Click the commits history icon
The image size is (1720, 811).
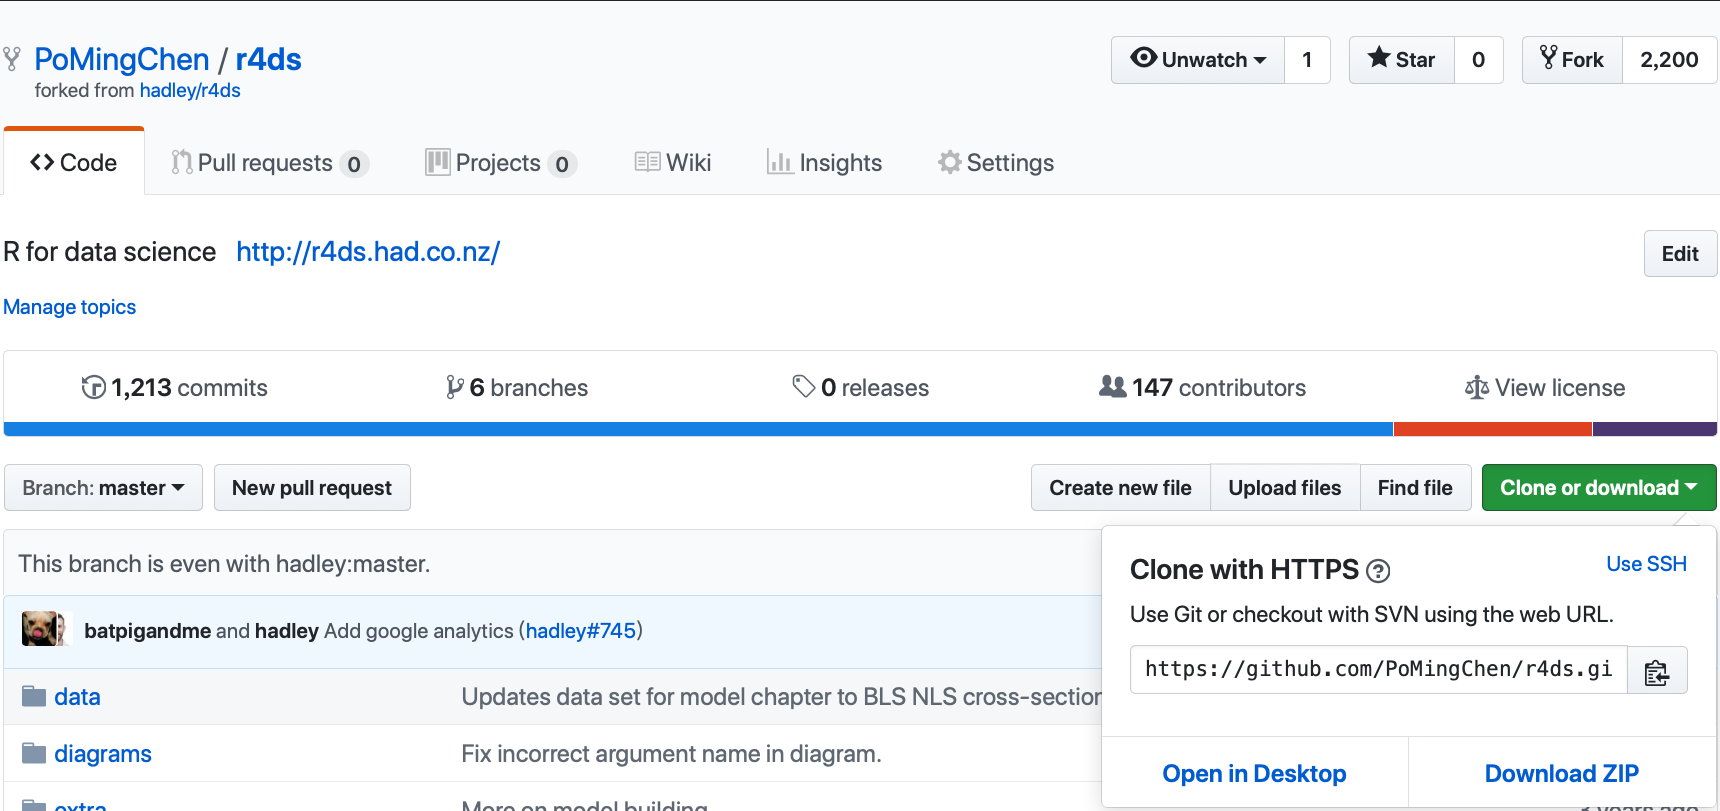(93, 387)
